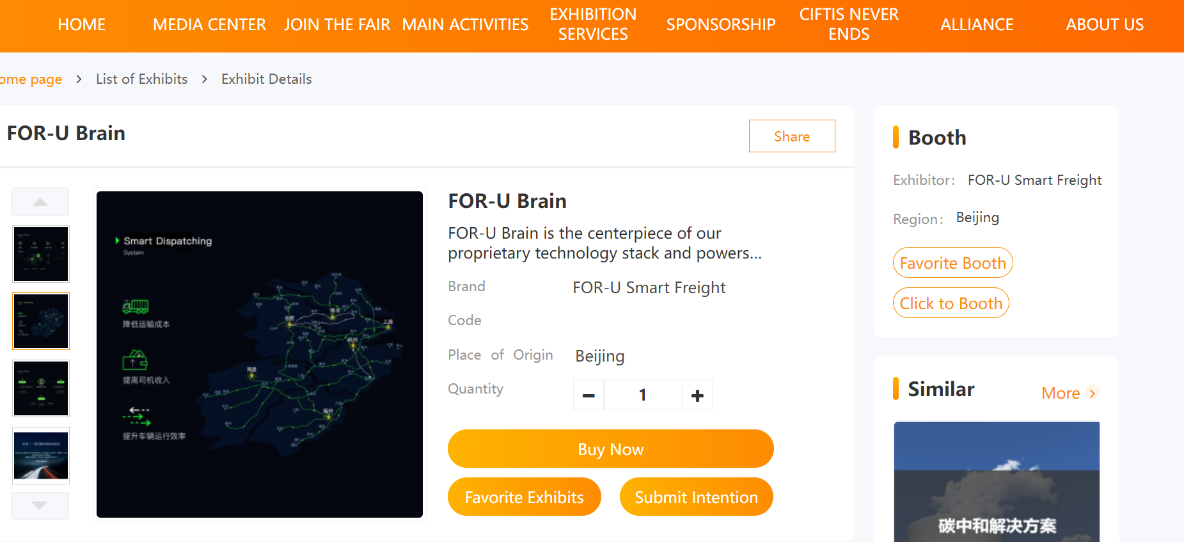This screenshot has height=542, width=1184.
Task: Click the Share button
Action: click(x=792, y=136)
